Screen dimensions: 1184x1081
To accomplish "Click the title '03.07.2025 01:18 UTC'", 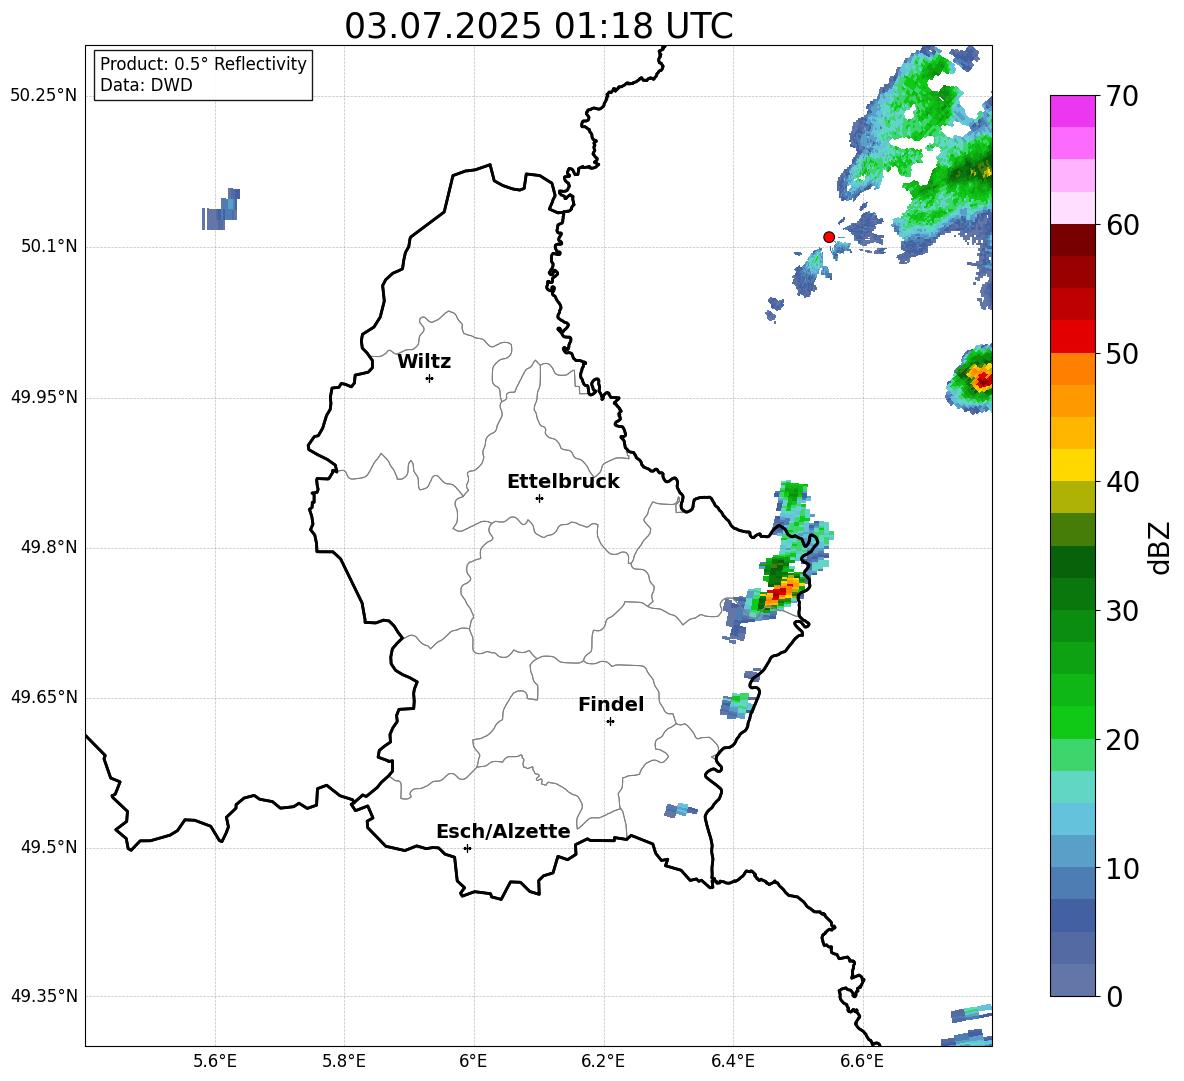I will (x=538, y=26).
